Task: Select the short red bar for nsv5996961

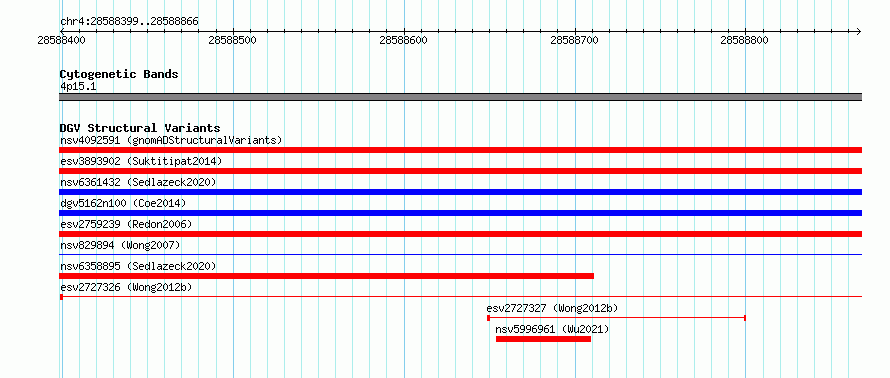Action: (543, 339)
